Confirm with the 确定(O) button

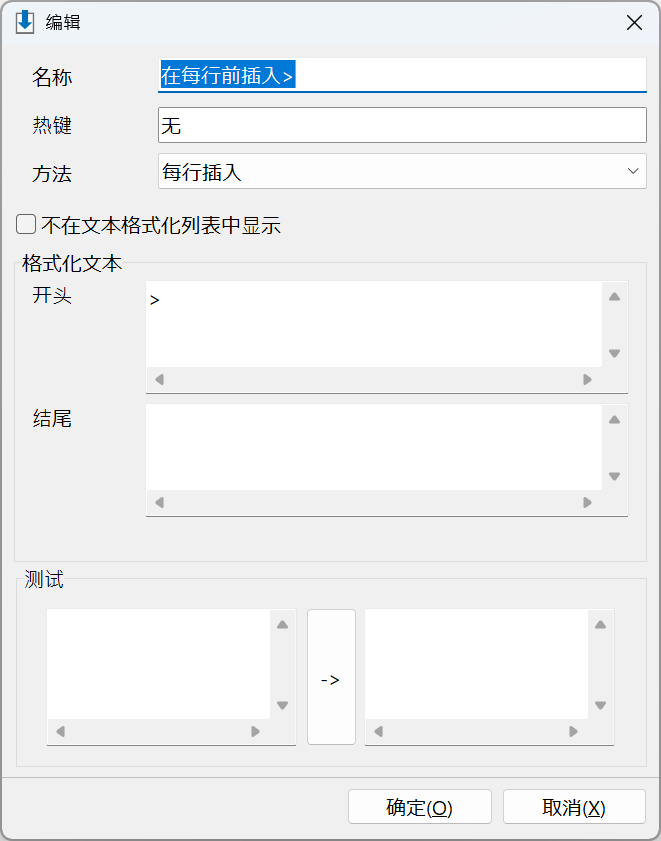point(420,807)
